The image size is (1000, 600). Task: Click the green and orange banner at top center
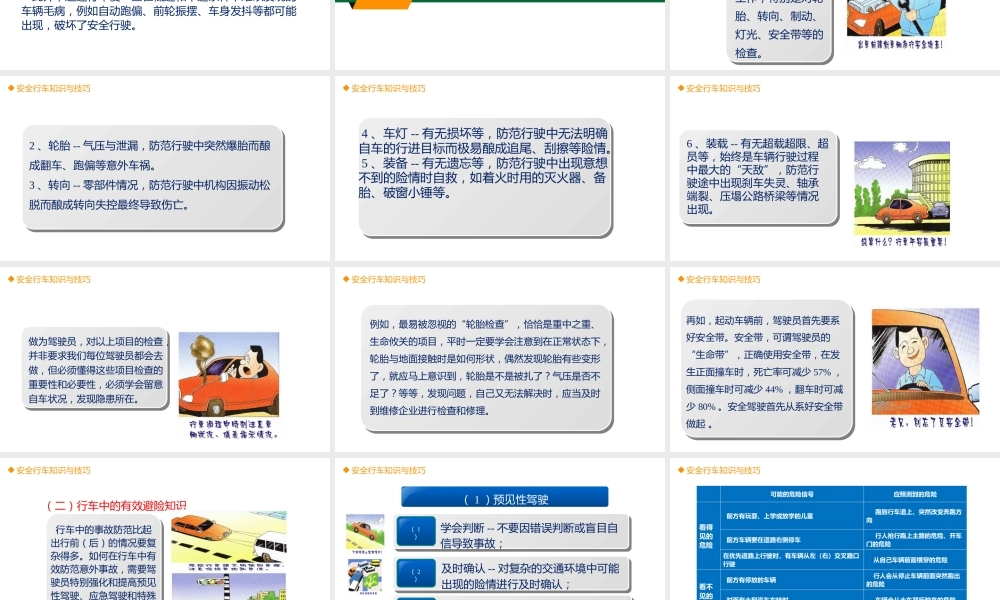coord(500,4)
